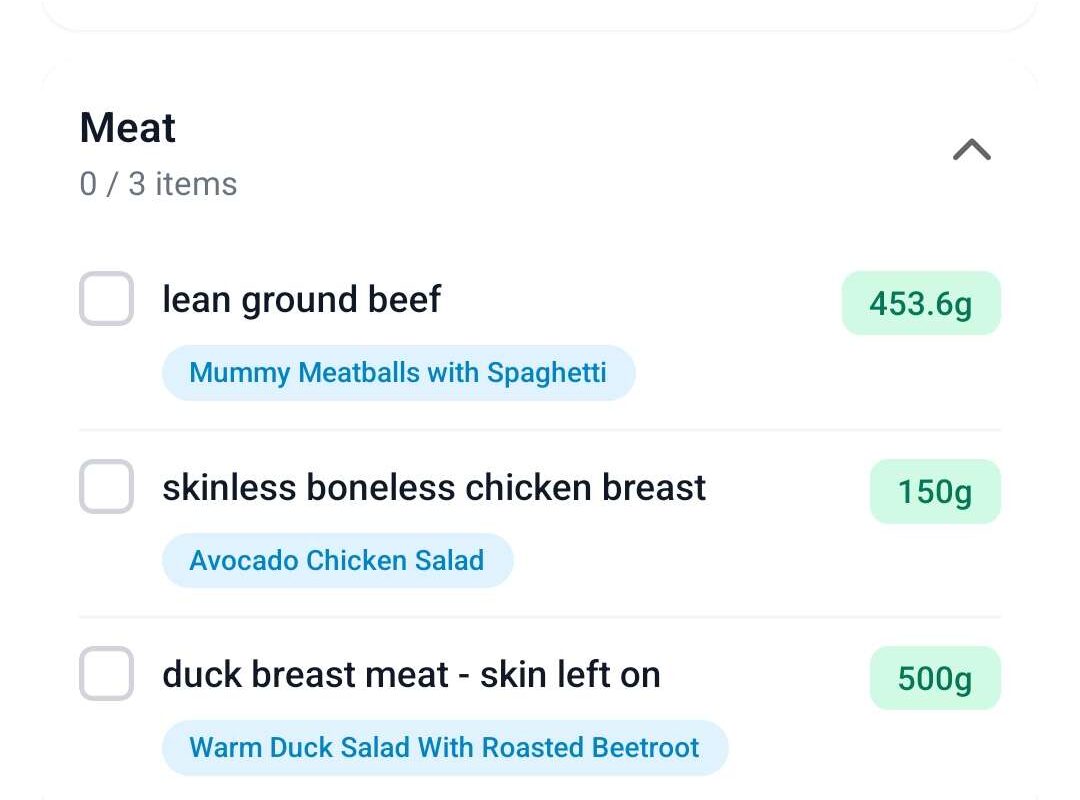Viewport: 1080px width, 800px height.
Task: Open Warm Duck Salad With Roasted Beetroot tag
Action: (x=444, y=748)
